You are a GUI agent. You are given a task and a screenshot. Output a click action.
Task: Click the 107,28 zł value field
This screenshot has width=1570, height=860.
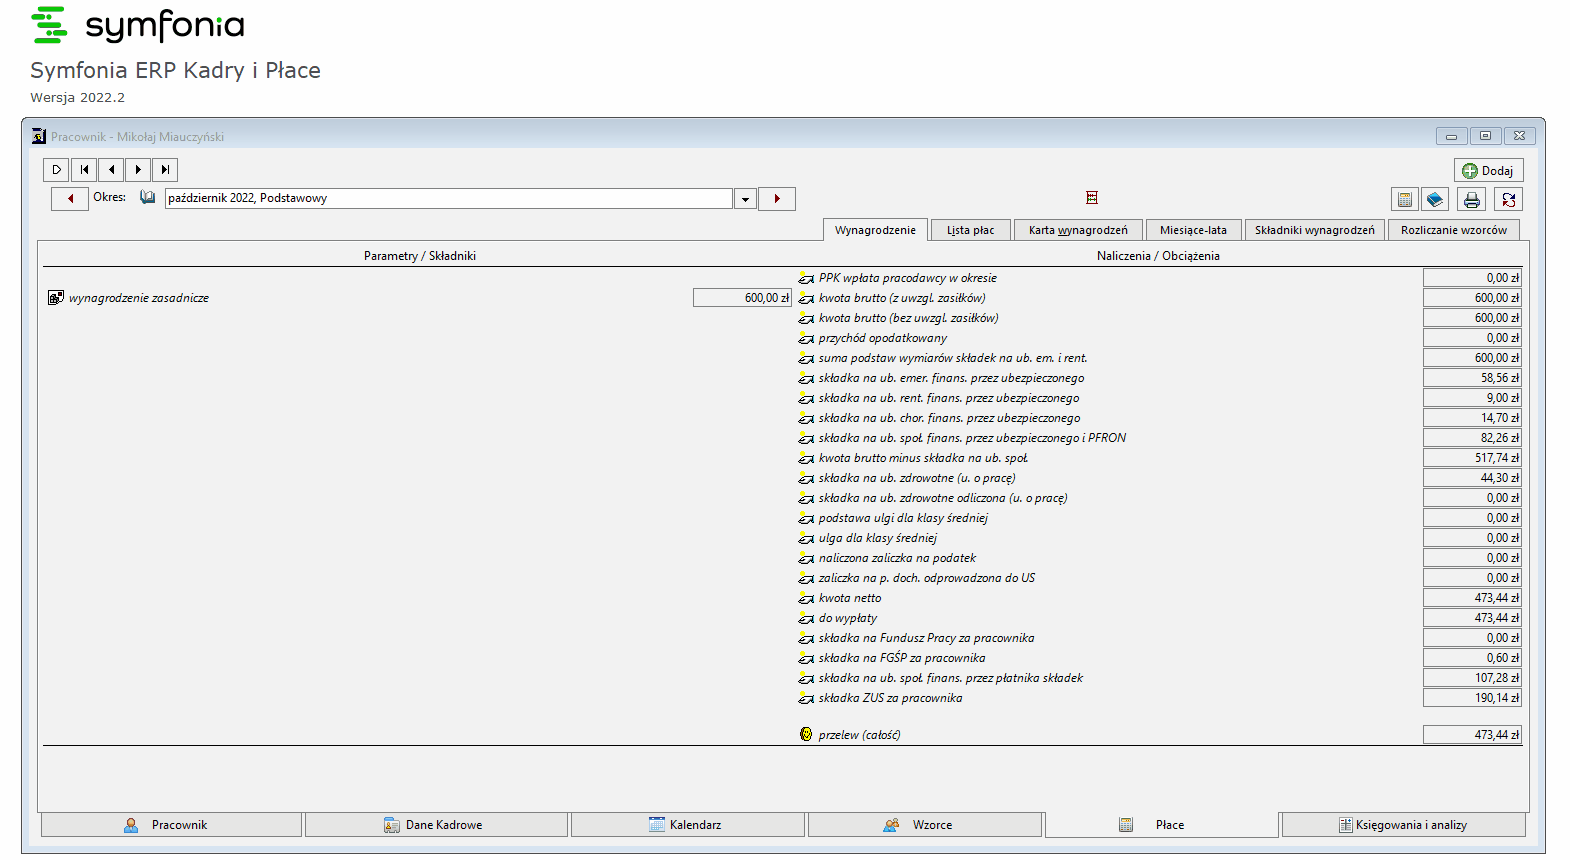1472,678
